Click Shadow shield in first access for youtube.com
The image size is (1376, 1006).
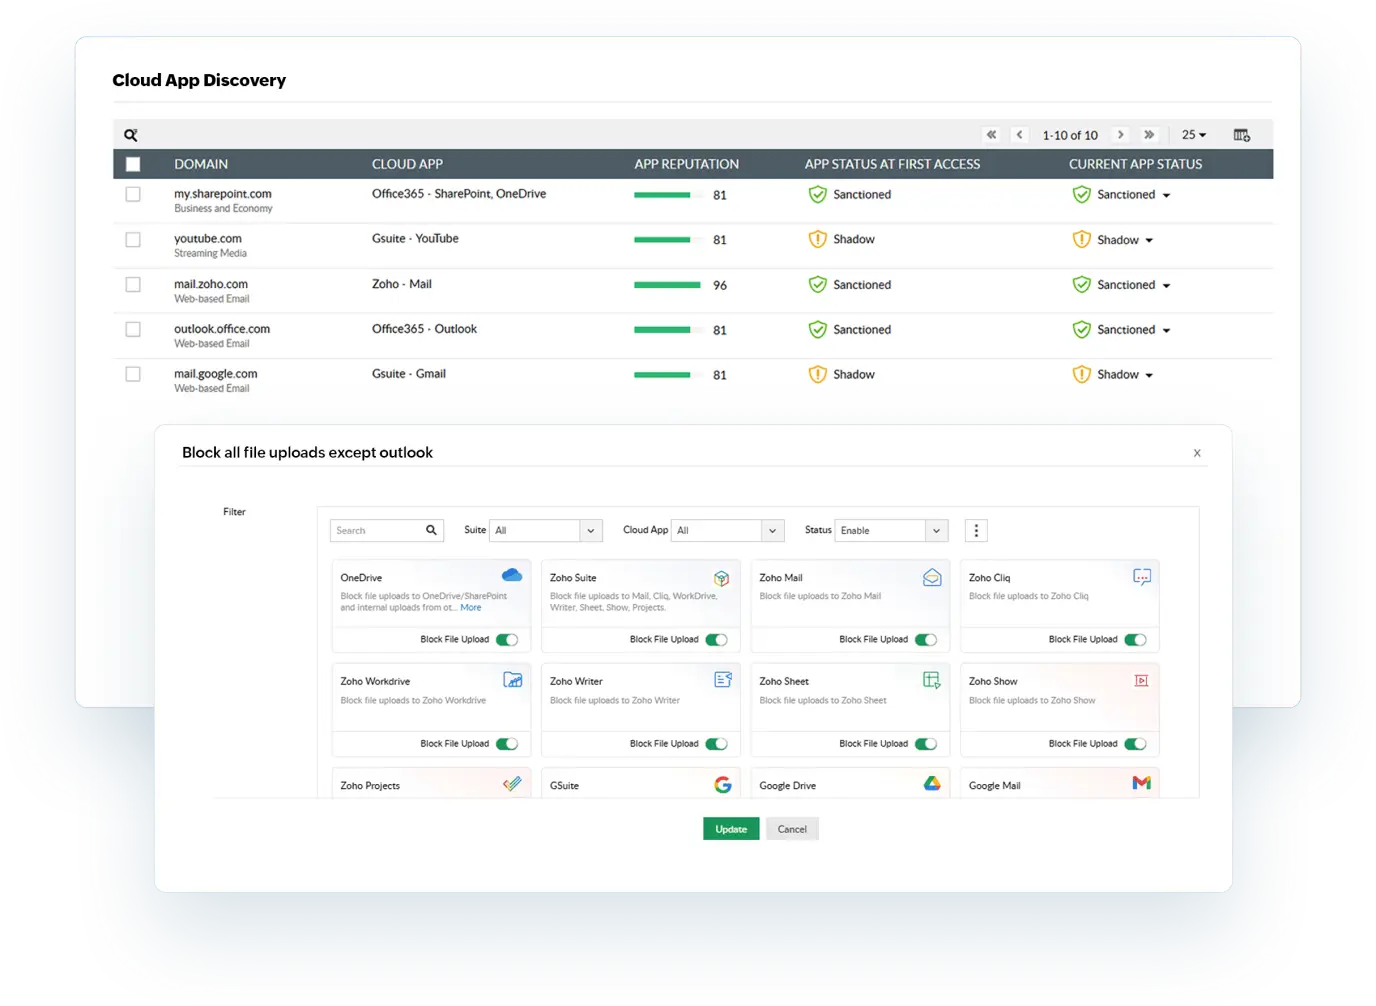818,239
